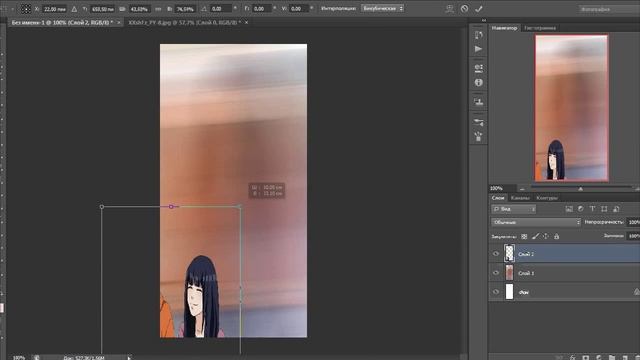The width and height of the screenshot is (640, 360).
Task: Hide layer Слой 2 with eye icon
Action: point(496,254)
